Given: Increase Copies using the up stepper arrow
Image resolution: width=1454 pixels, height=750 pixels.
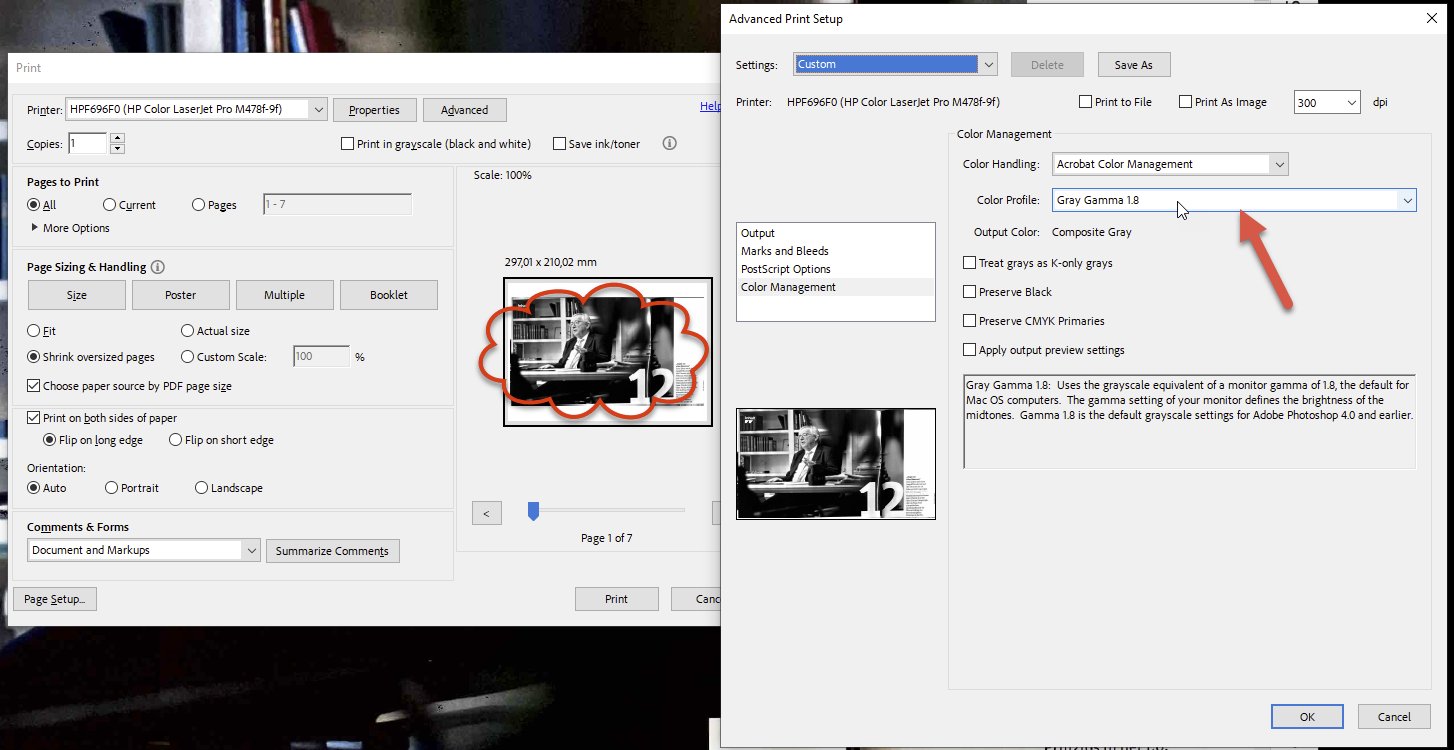Looking at the screenshot, I should click(117, 137).
